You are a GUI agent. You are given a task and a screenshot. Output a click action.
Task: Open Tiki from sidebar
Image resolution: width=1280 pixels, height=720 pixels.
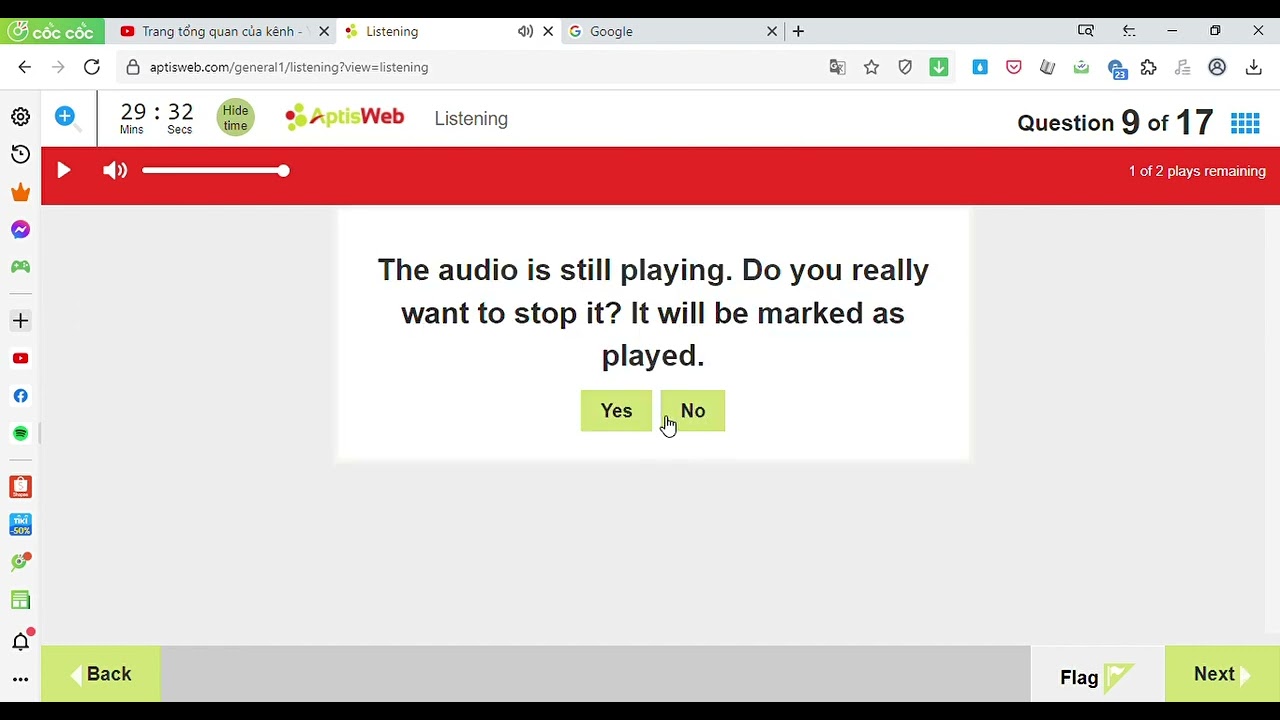pyautogui.click(x=20, y=524)
